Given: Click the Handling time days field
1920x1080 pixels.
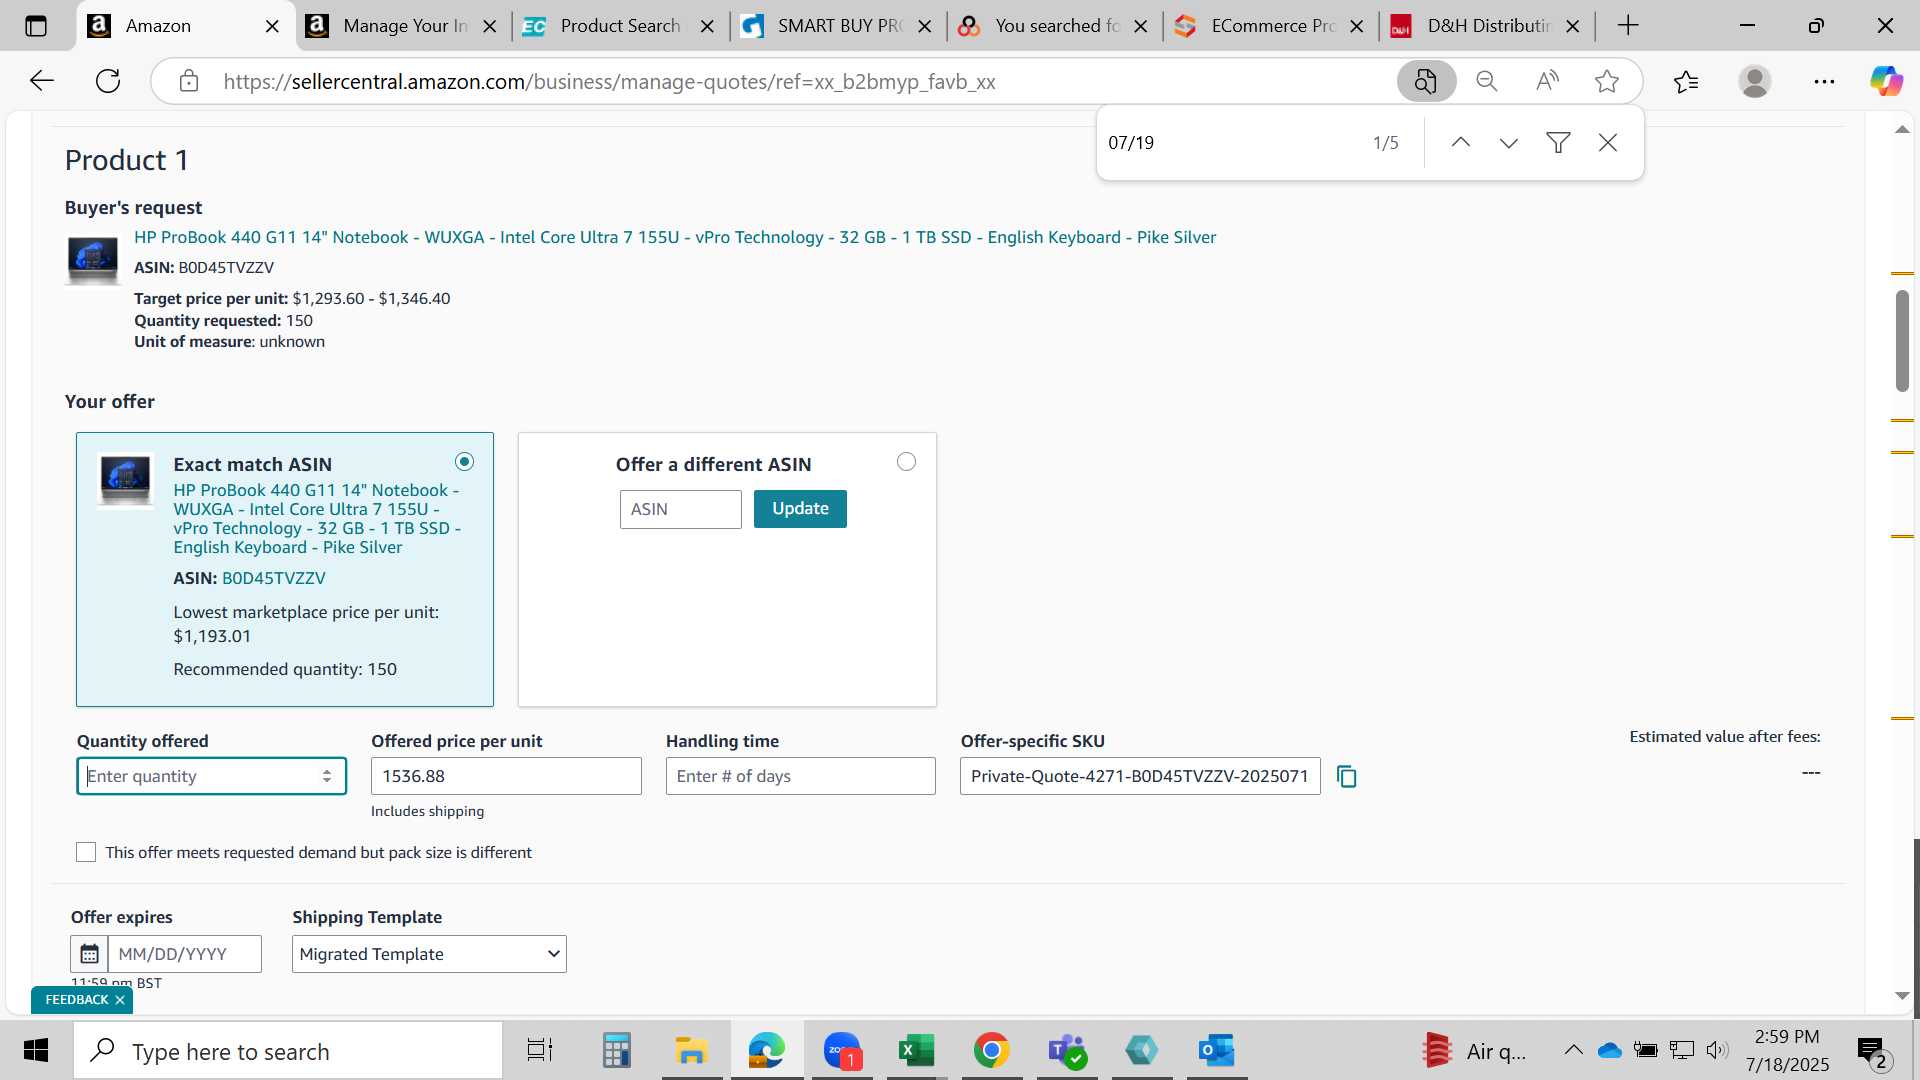Looking at the screenshot, I should point(801,777).
